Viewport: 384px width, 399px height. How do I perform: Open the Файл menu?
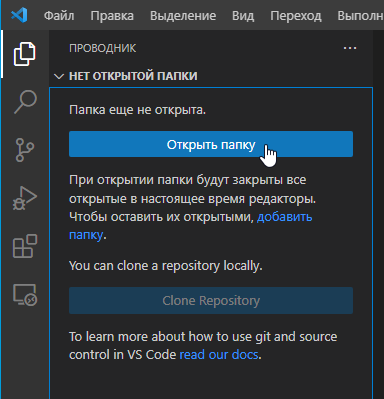[59, 16]
